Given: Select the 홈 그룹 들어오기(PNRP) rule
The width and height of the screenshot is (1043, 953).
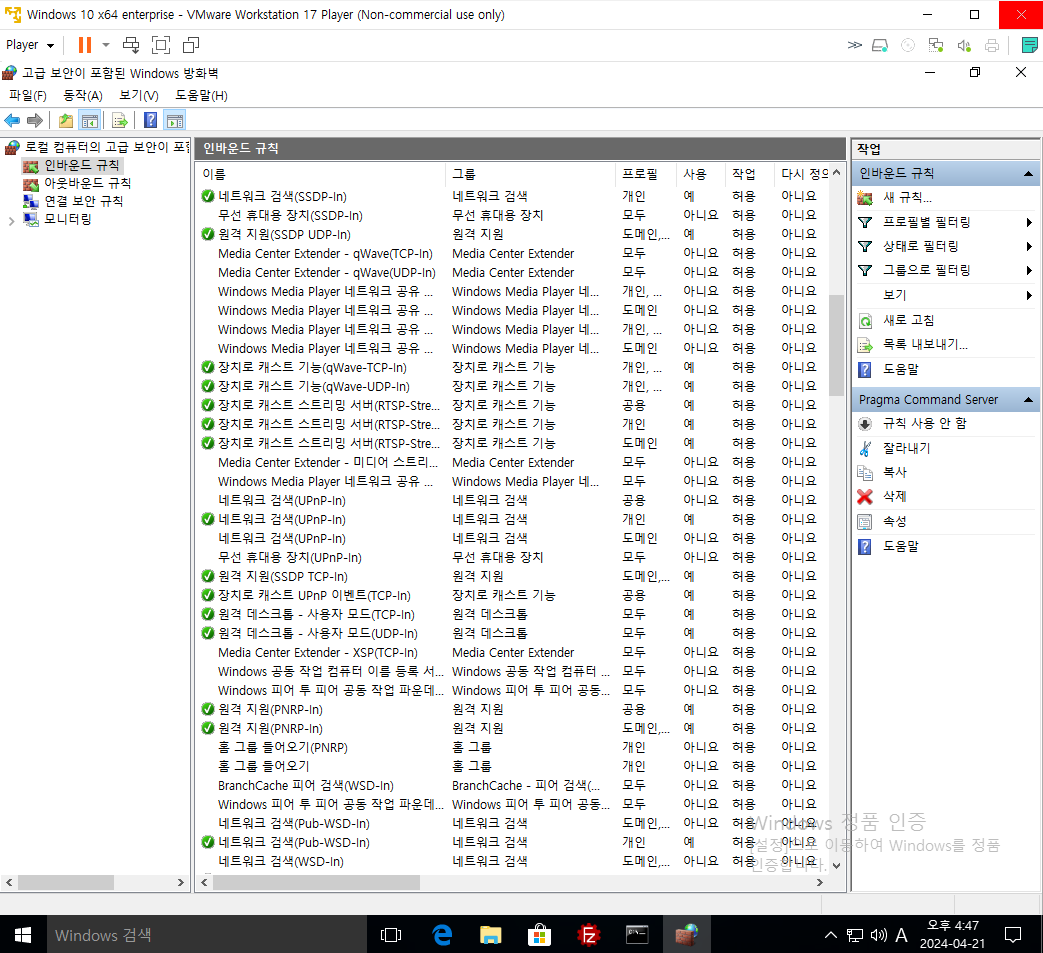Looking at the screenshot, I should pyautogui.click(x=283, y=748).
